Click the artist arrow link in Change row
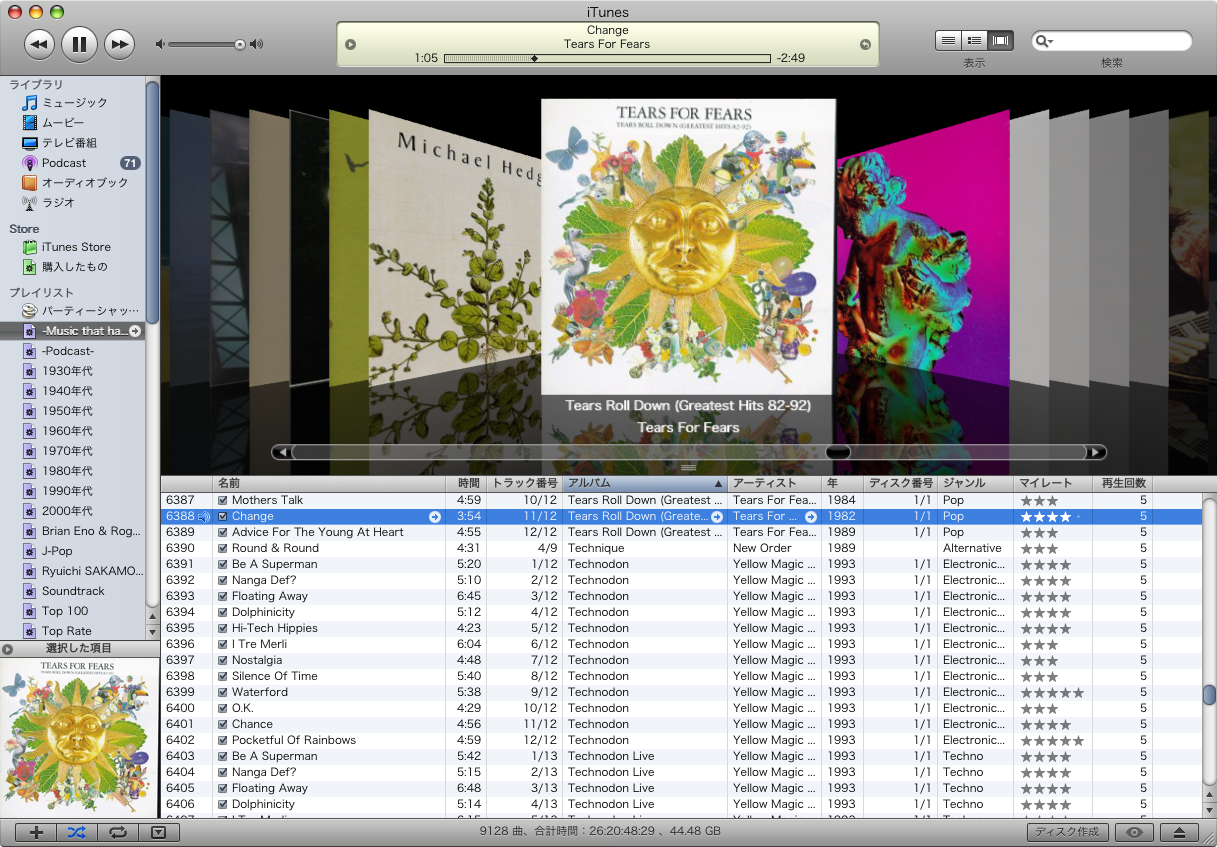Viewport: 1217px width, 847px height. tap(811, 517)
